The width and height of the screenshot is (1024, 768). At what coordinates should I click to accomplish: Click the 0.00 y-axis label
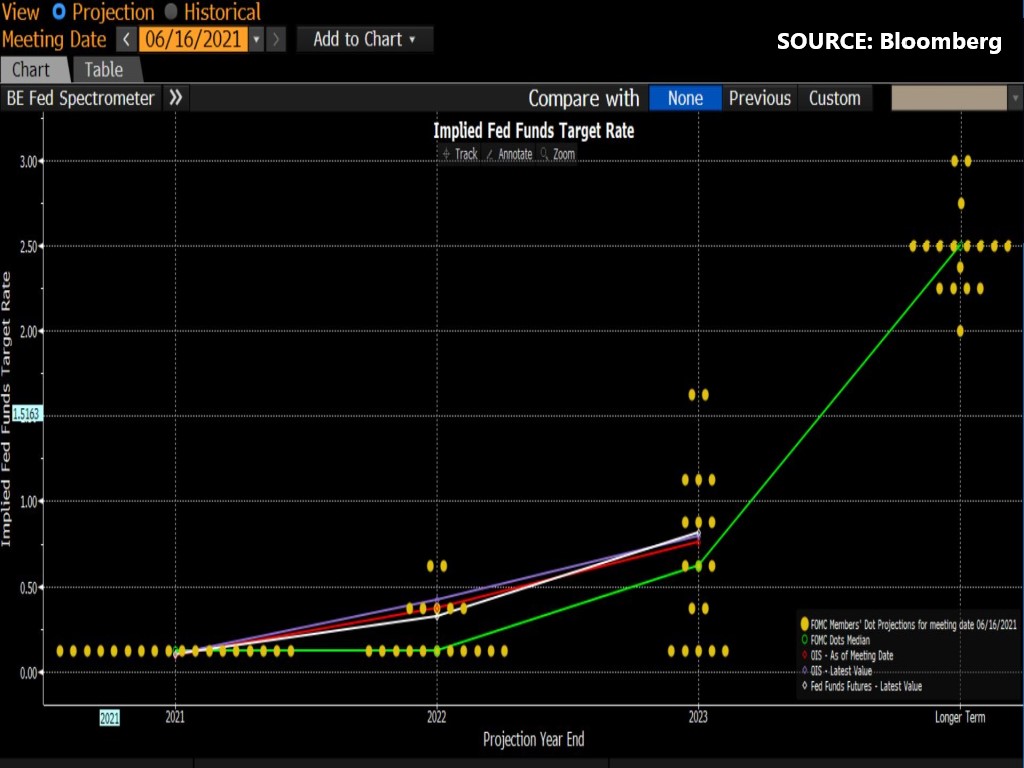(x=28, y=673)
